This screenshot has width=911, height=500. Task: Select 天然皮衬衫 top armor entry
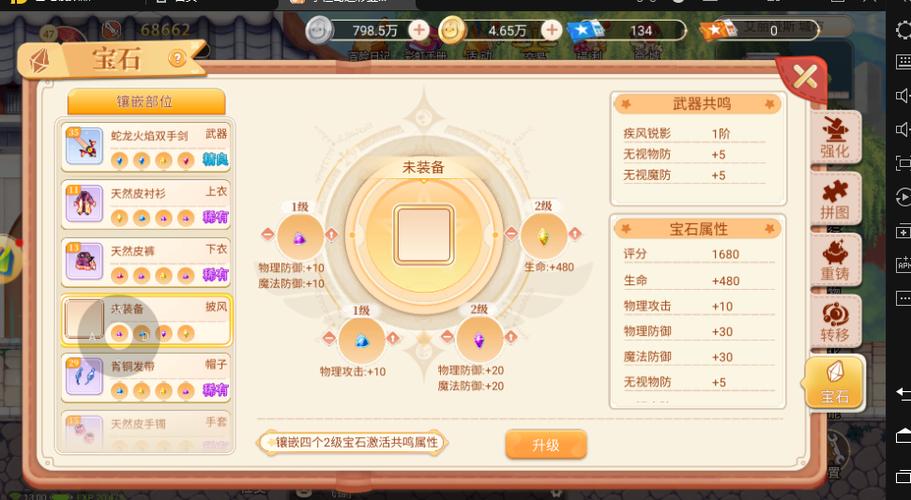[146, 204]
